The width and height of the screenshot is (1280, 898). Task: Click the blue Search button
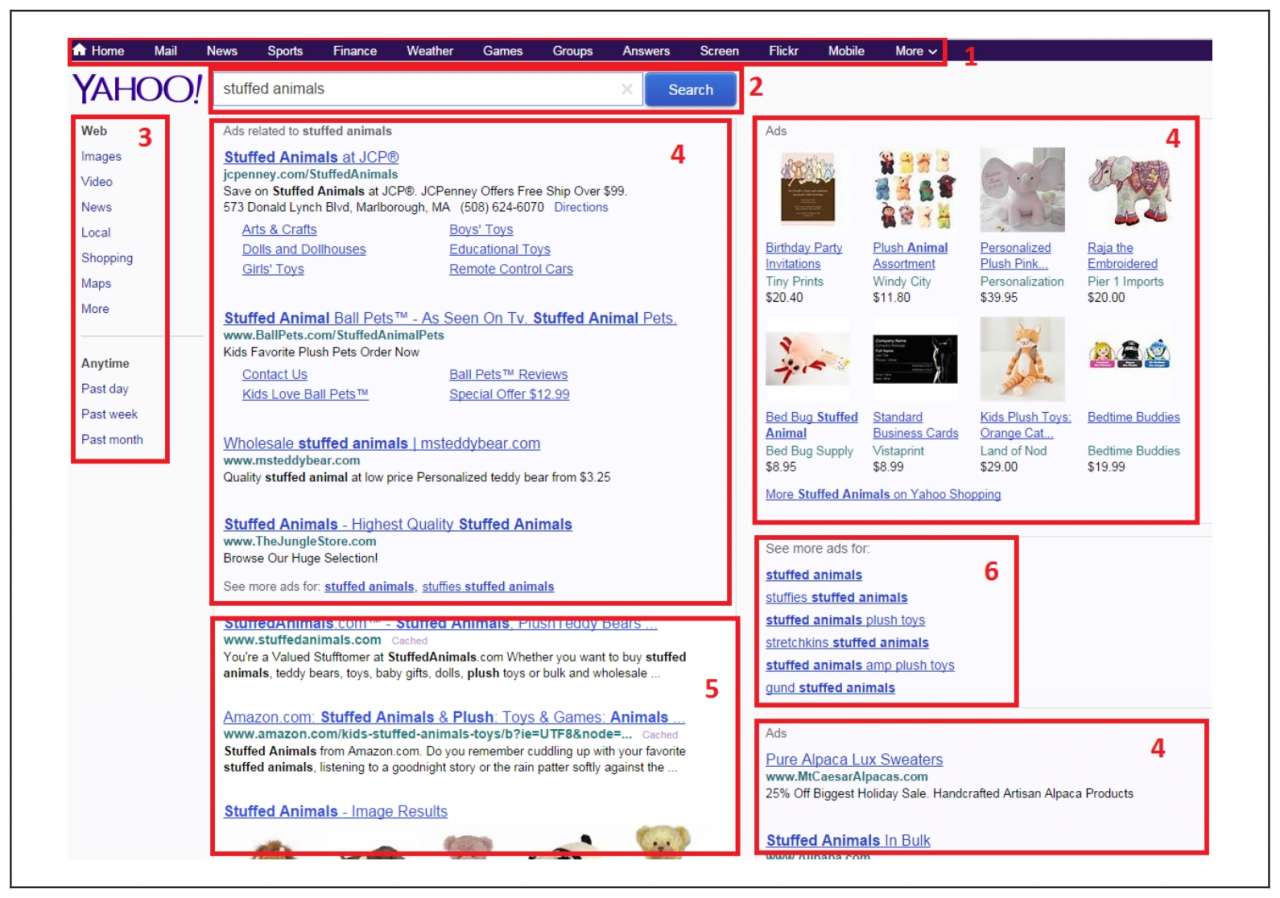[691, 89]
